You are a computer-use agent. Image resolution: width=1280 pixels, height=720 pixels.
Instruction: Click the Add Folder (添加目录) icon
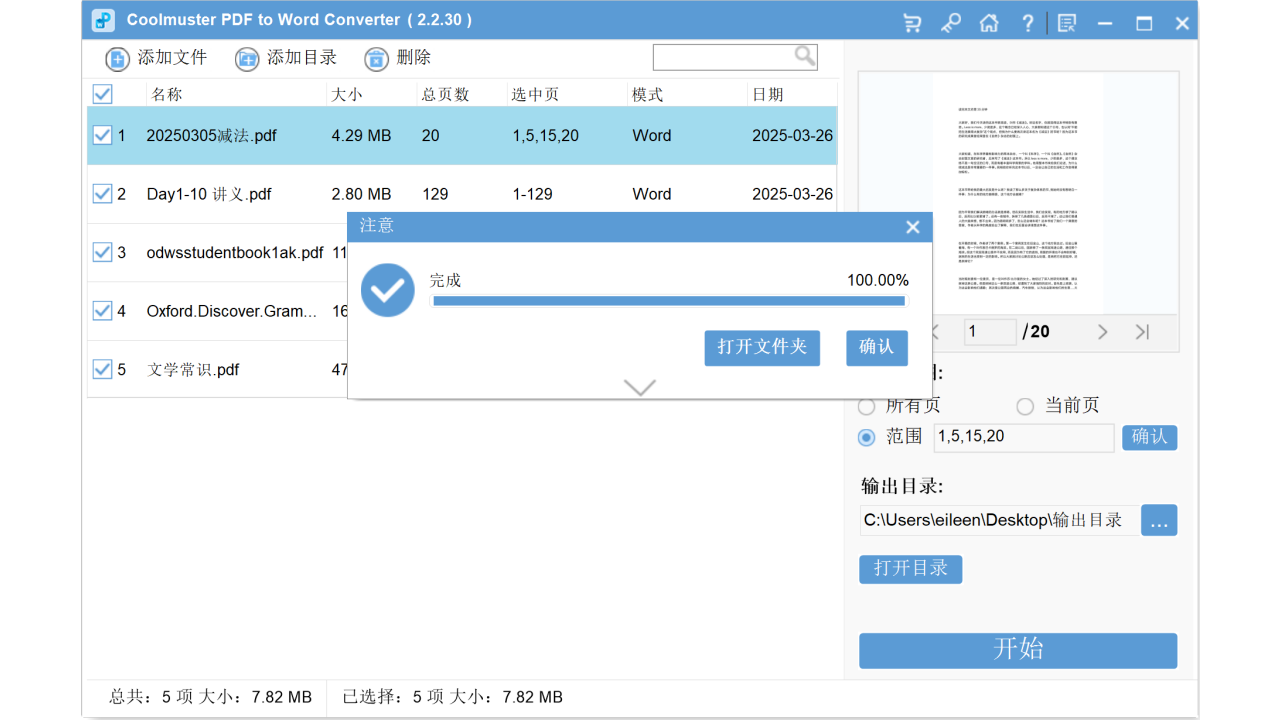pos(246,58)
